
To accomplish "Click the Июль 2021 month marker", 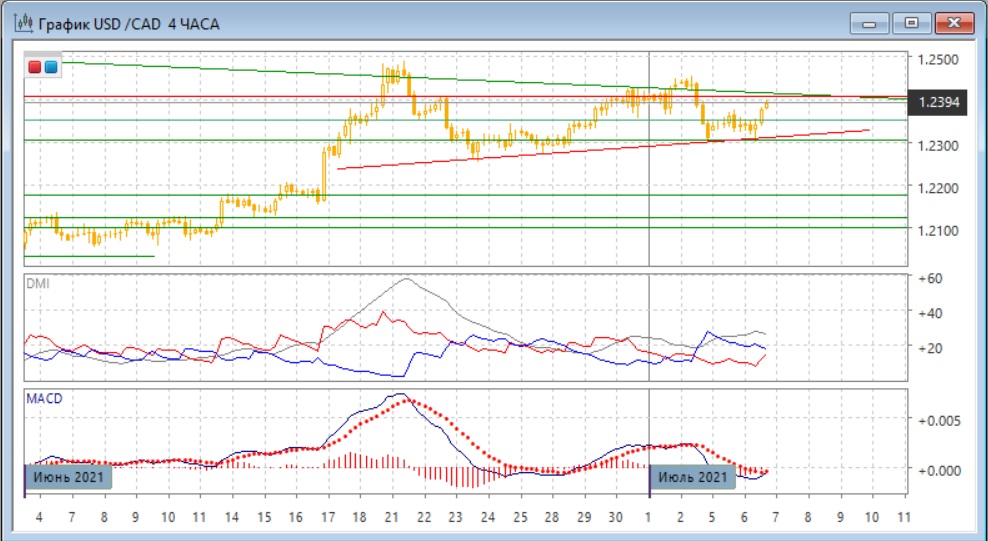I will click(x=694, y=478).
